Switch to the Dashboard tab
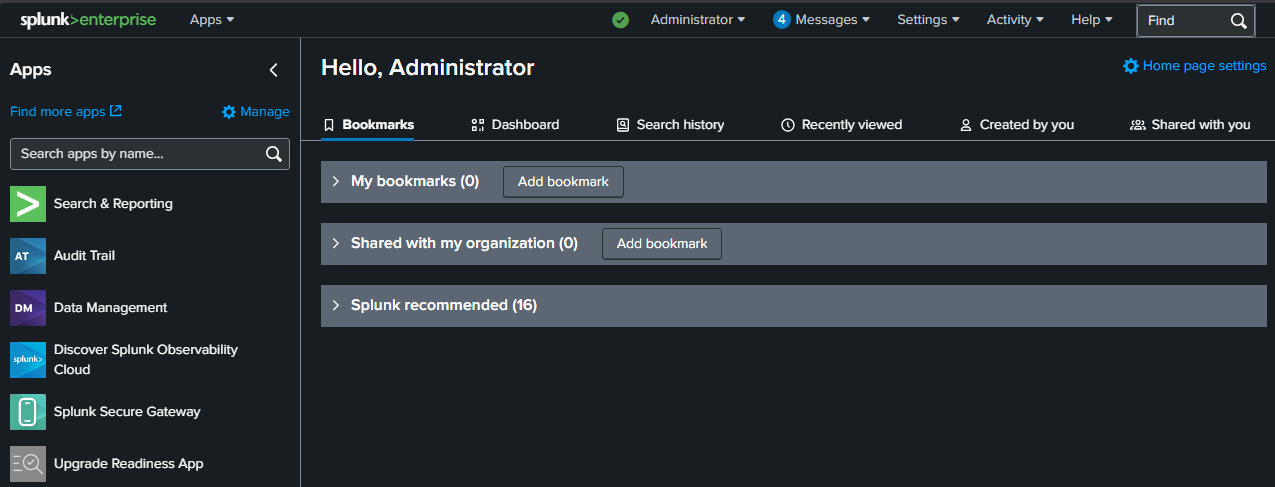This screenshot has height=487, width=1275. (515, 125)
